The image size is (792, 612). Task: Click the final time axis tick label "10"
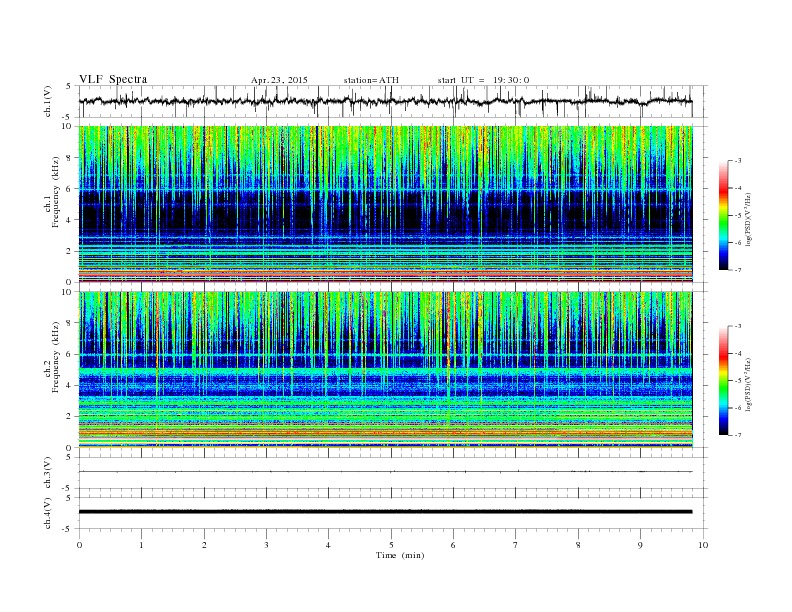(x=703, y=545)
